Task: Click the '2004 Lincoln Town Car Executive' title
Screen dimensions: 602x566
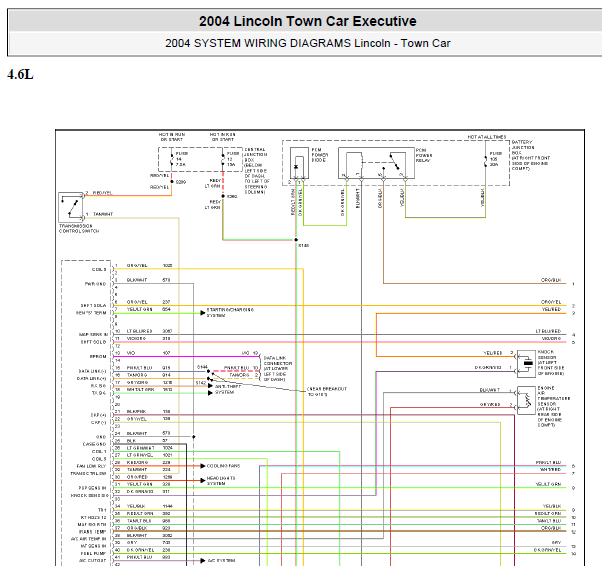Action: click(307, 21)
